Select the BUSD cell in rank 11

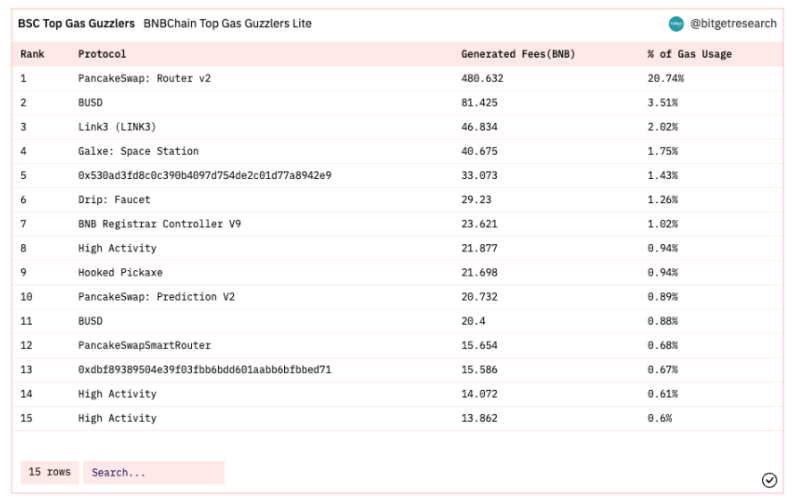(90, 321)
